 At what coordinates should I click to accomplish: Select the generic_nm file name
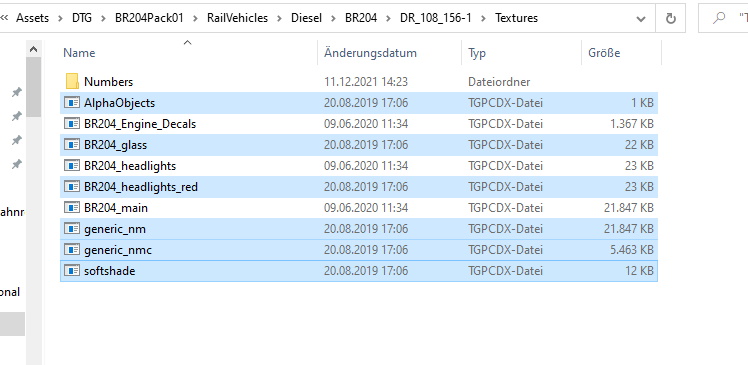[x=114, y=229]
